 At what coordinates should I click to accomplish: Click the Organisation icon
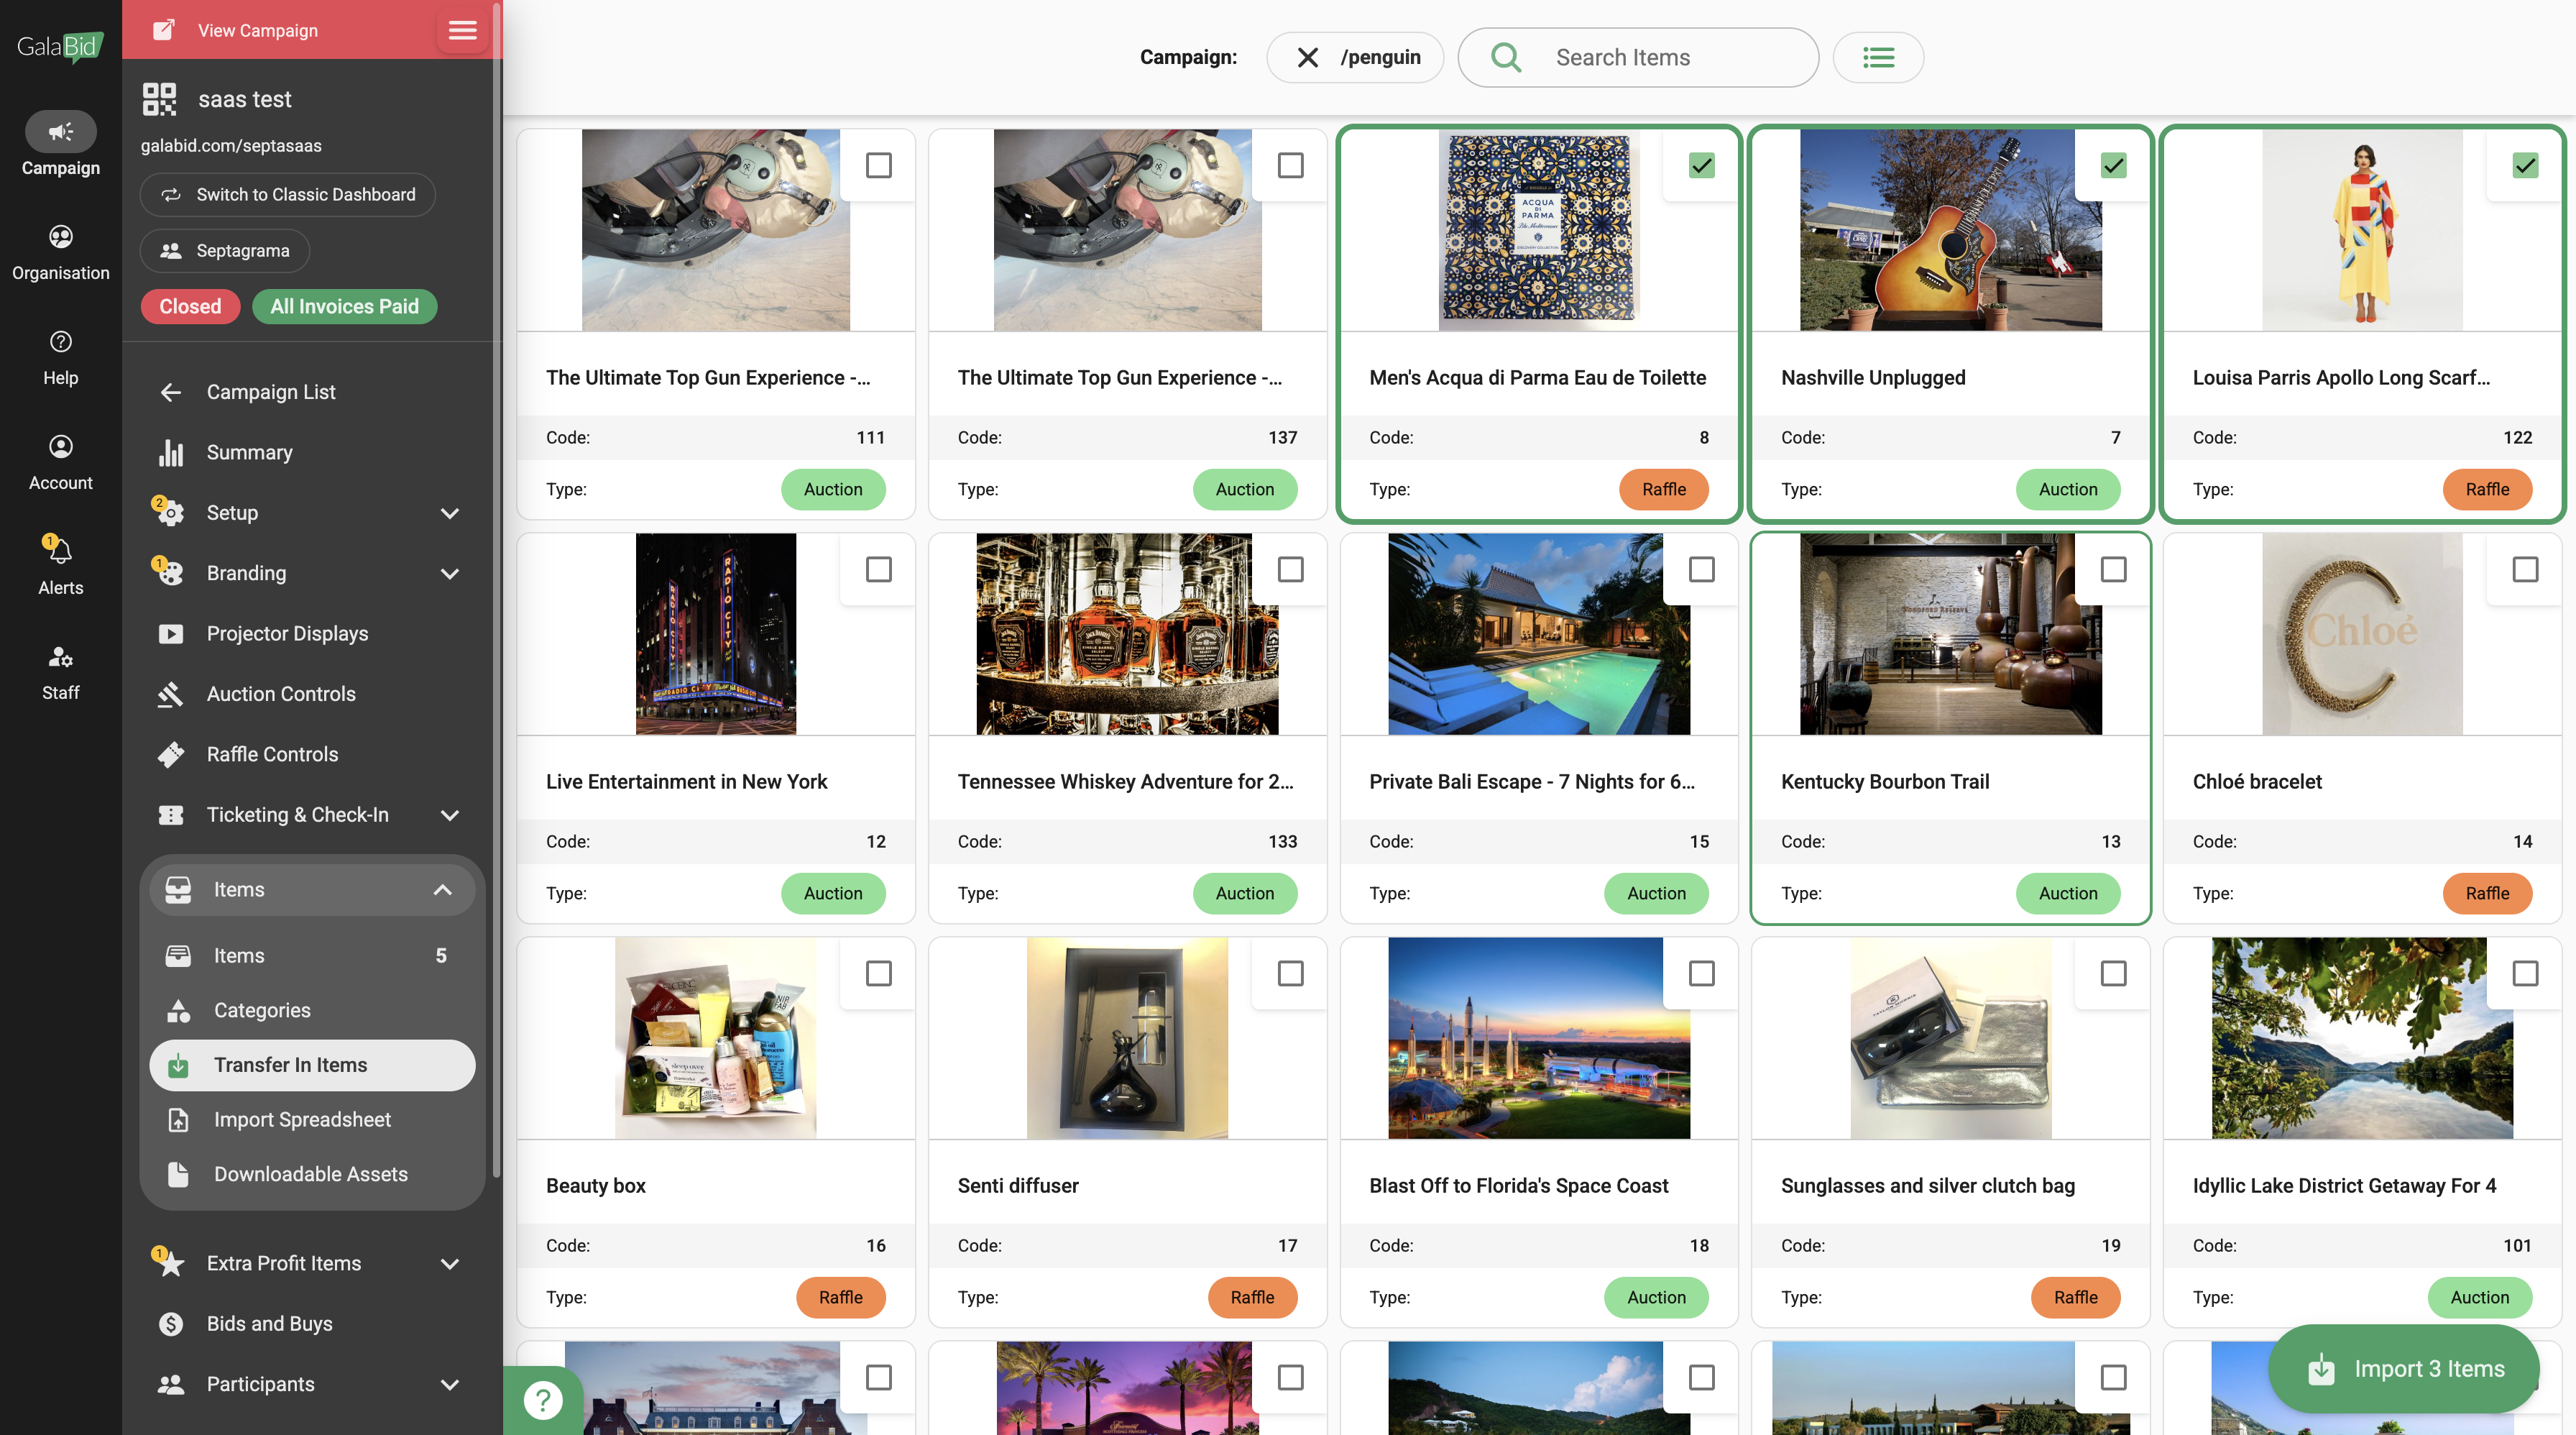[x=60, y=237]
